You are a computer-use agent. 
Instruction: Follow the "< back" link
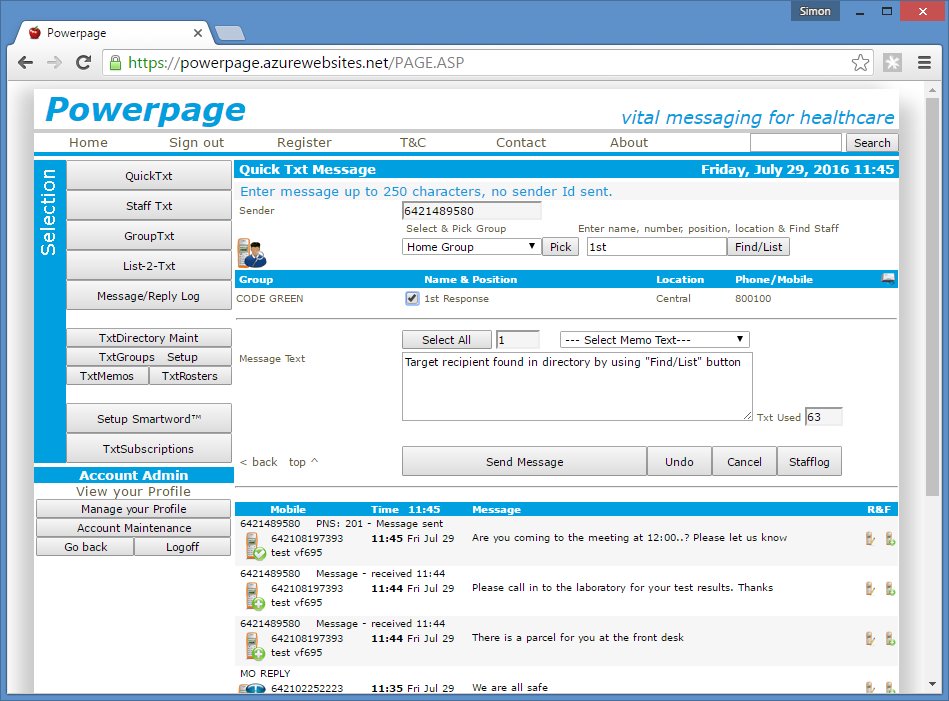click(x=258, y=462)
